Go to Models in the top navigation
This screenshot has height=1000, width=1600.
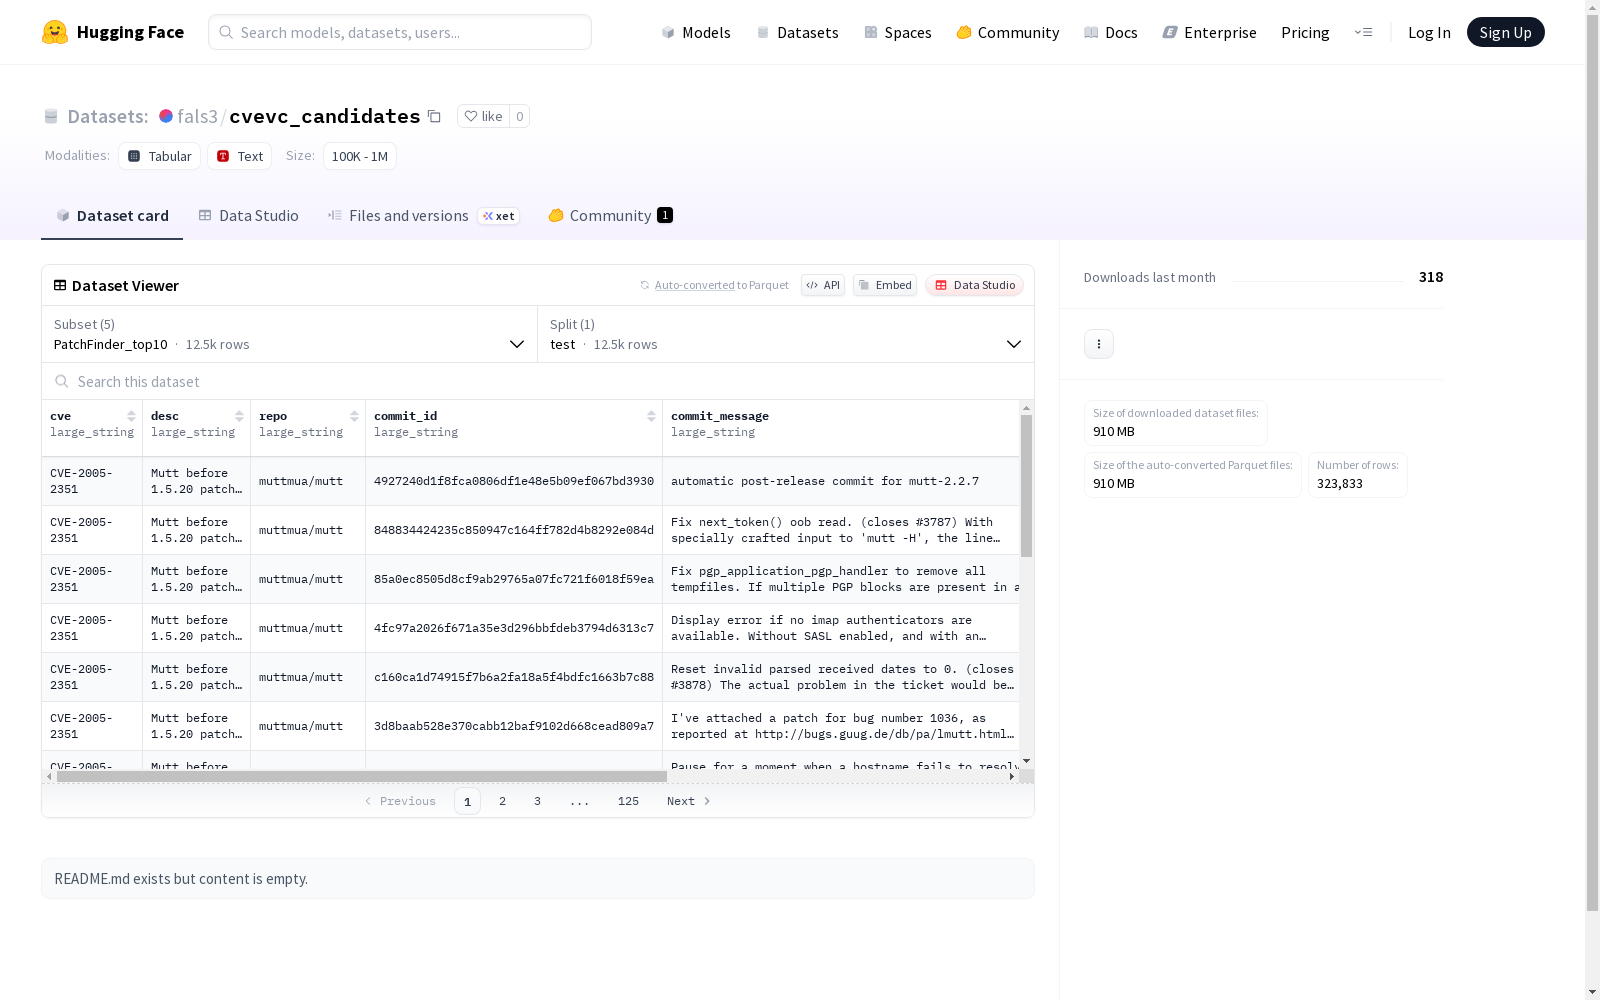click(696, 32)
